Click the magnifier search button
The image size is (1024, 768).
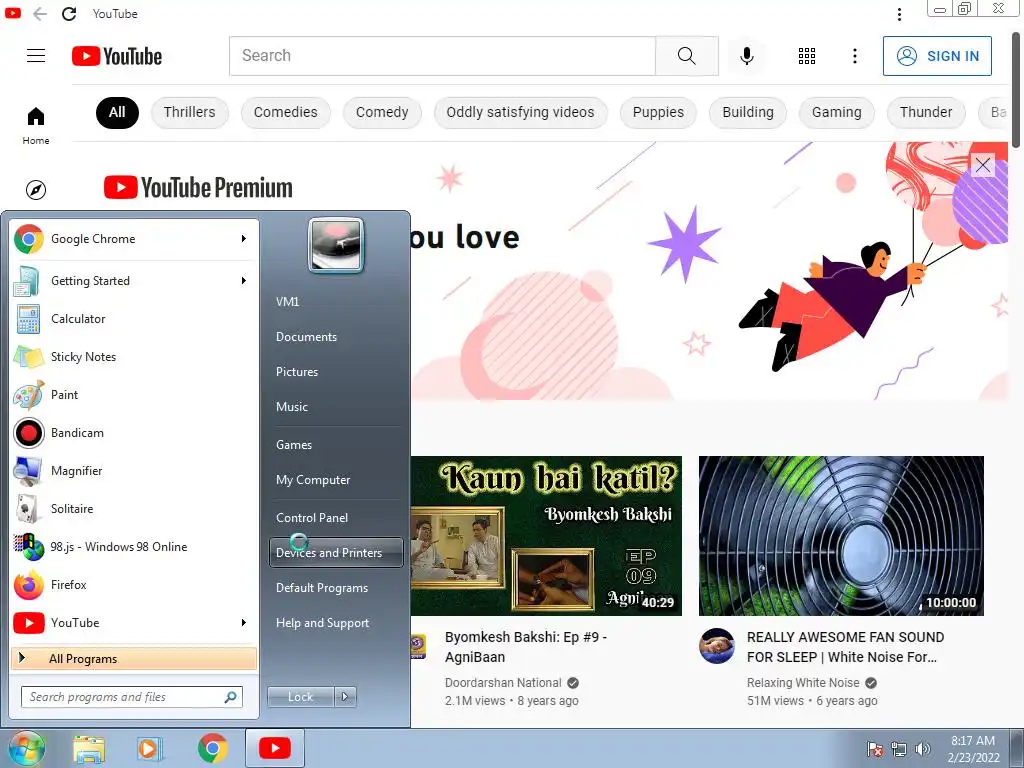click(x=686, y=56)
